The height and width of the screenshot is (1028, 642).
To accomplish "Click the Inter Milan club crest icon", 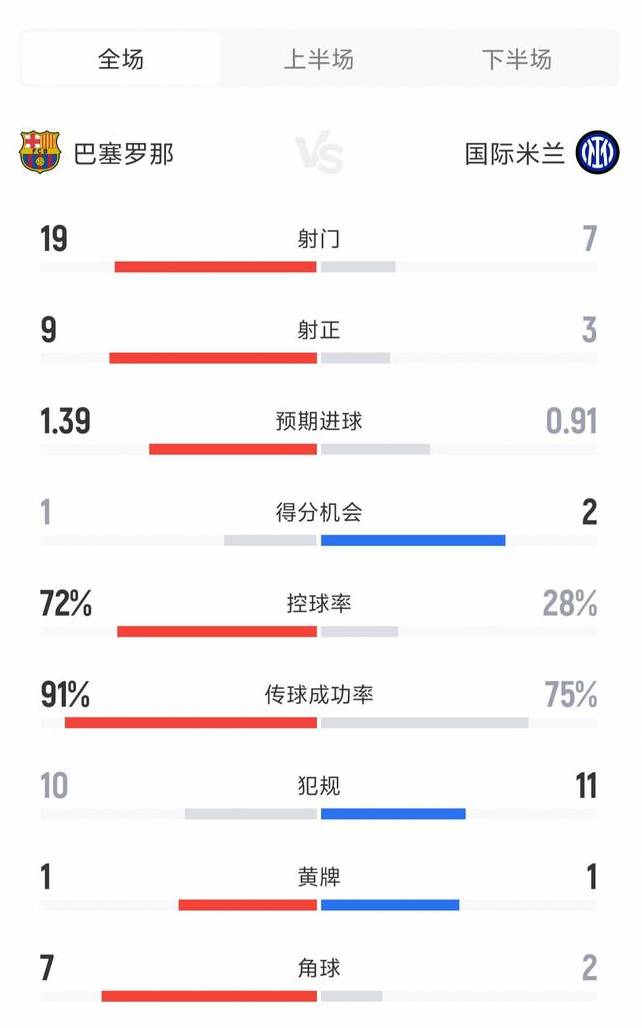I will 597,152.
